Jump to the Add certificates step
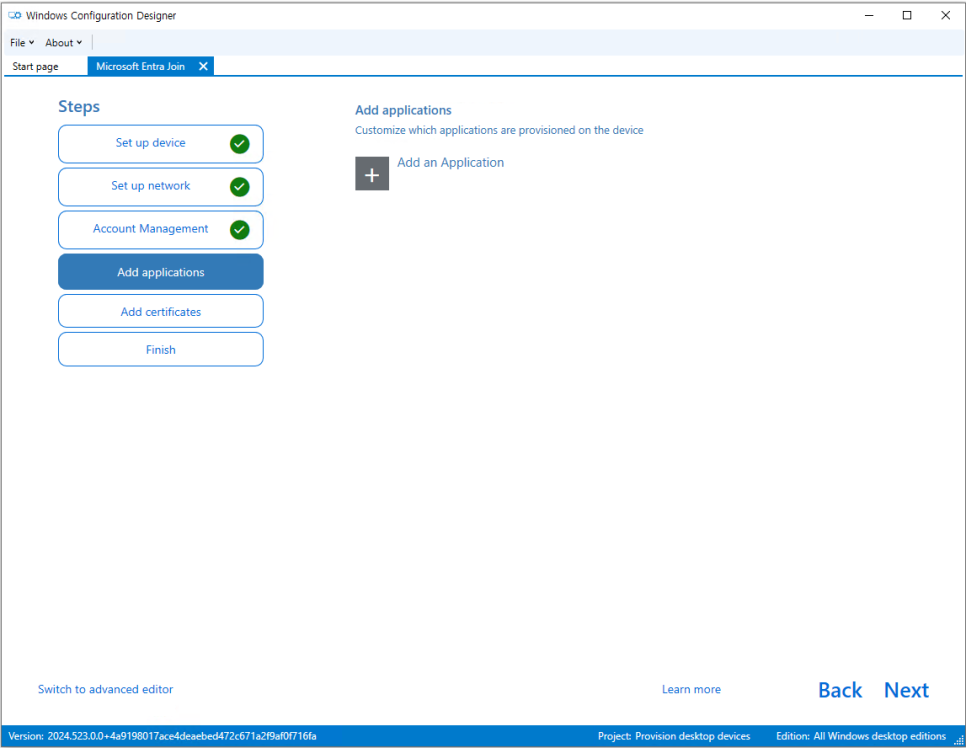The width and height of the screenshot is (966, 748). pos(161,311)
